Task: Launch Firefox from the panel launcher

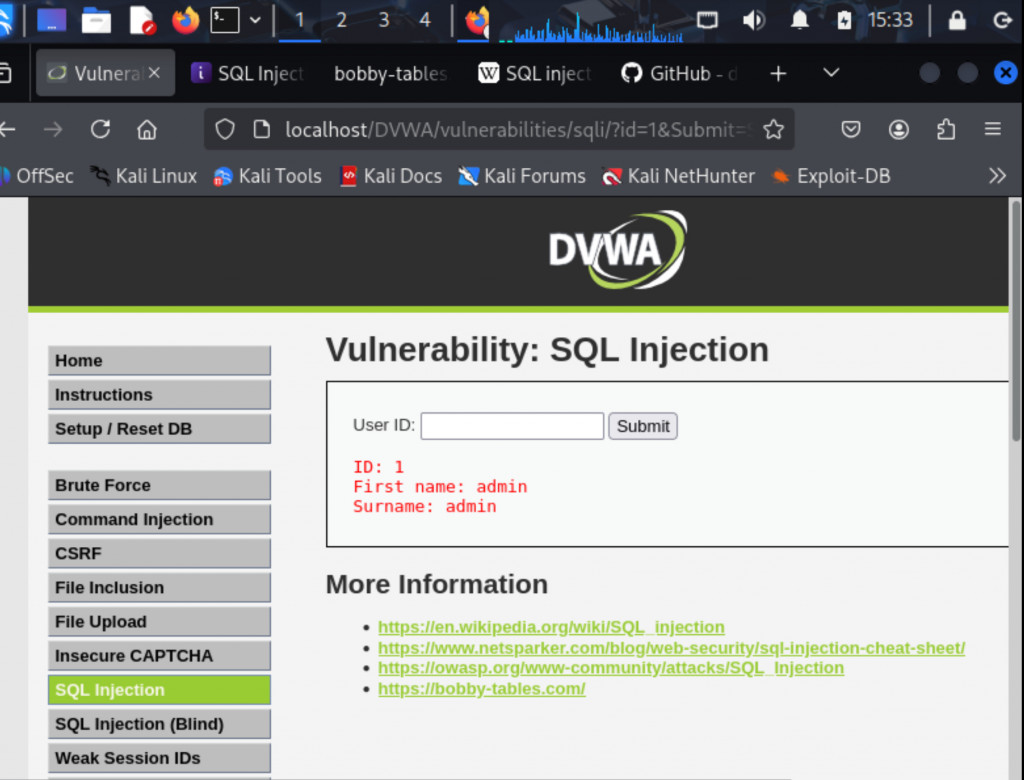Action: coord(185,20)
